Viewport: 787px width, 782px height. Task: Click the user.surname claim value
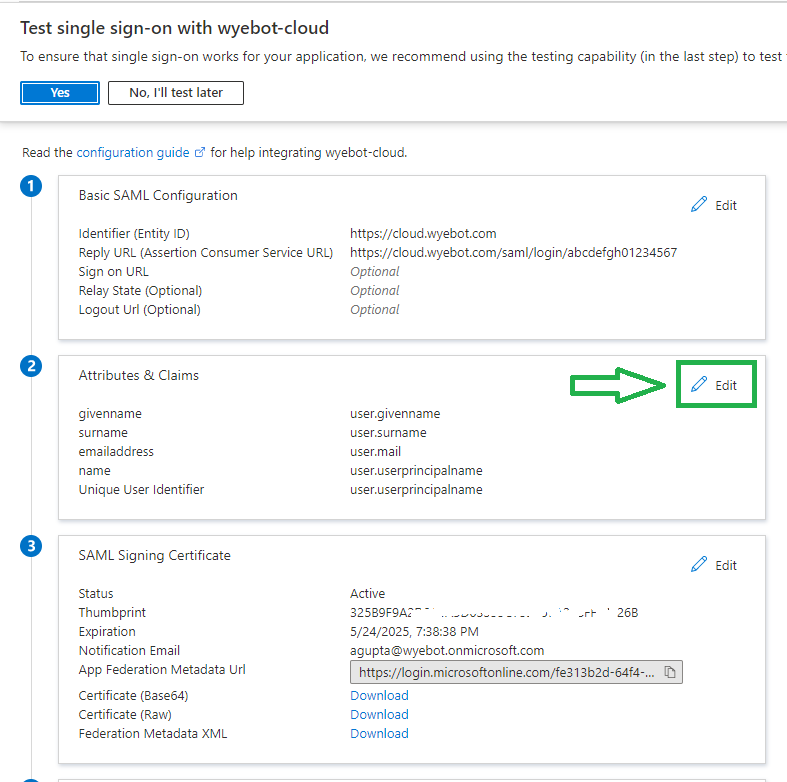click(388, 433)
